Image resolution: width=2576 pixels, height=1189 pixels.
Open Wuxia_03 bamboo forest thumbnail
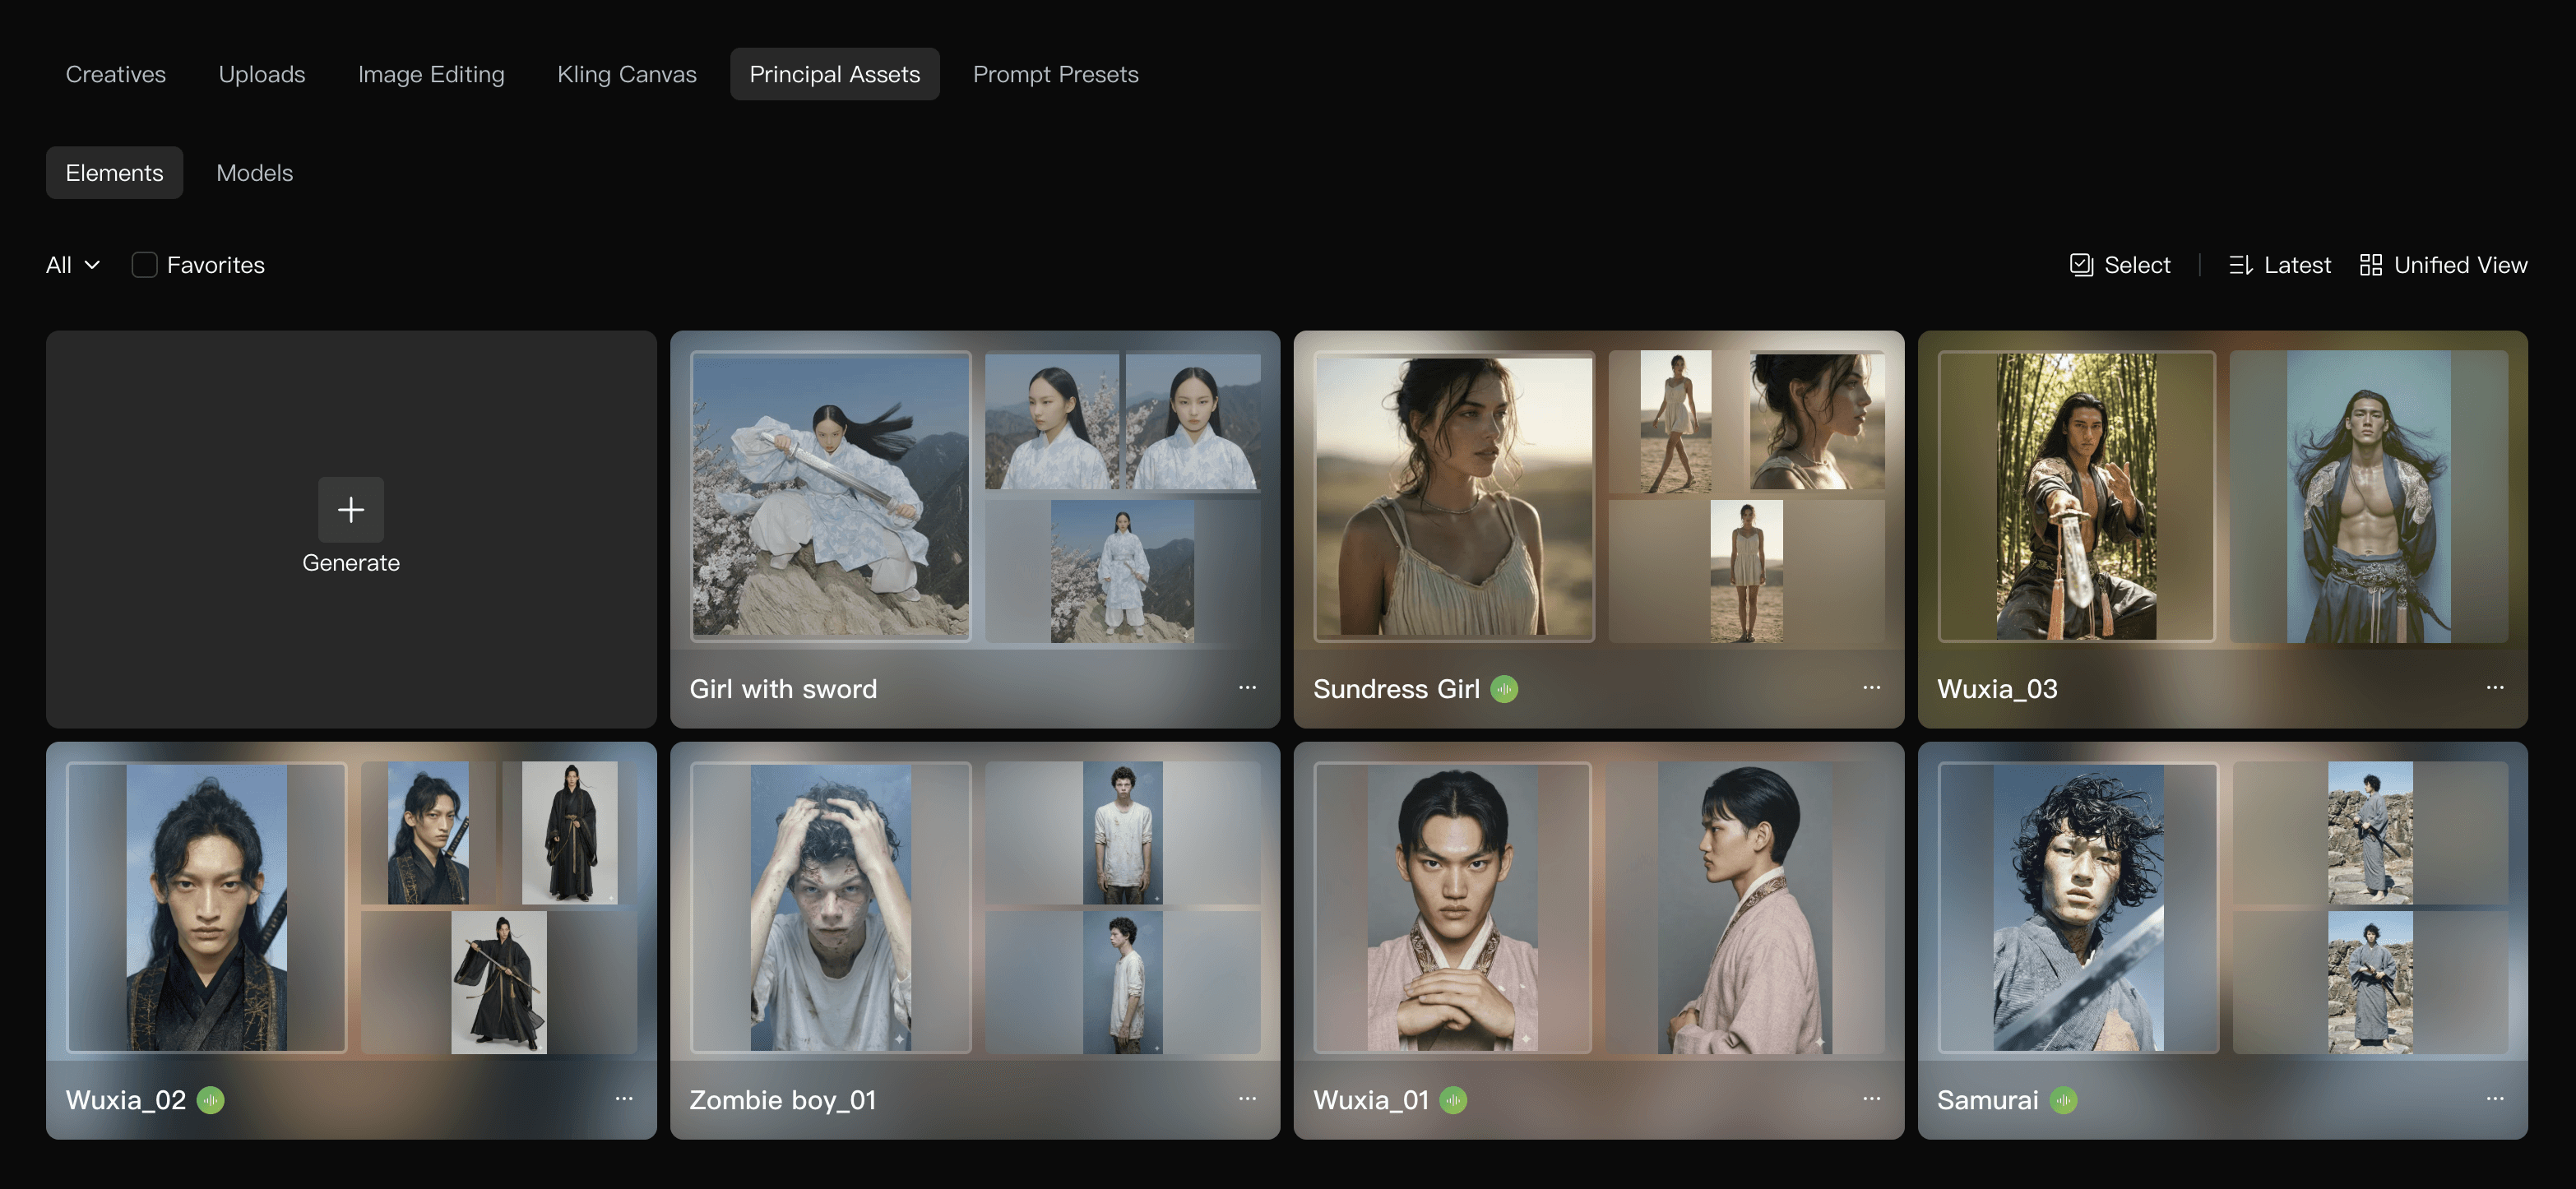coord(2077,496)
